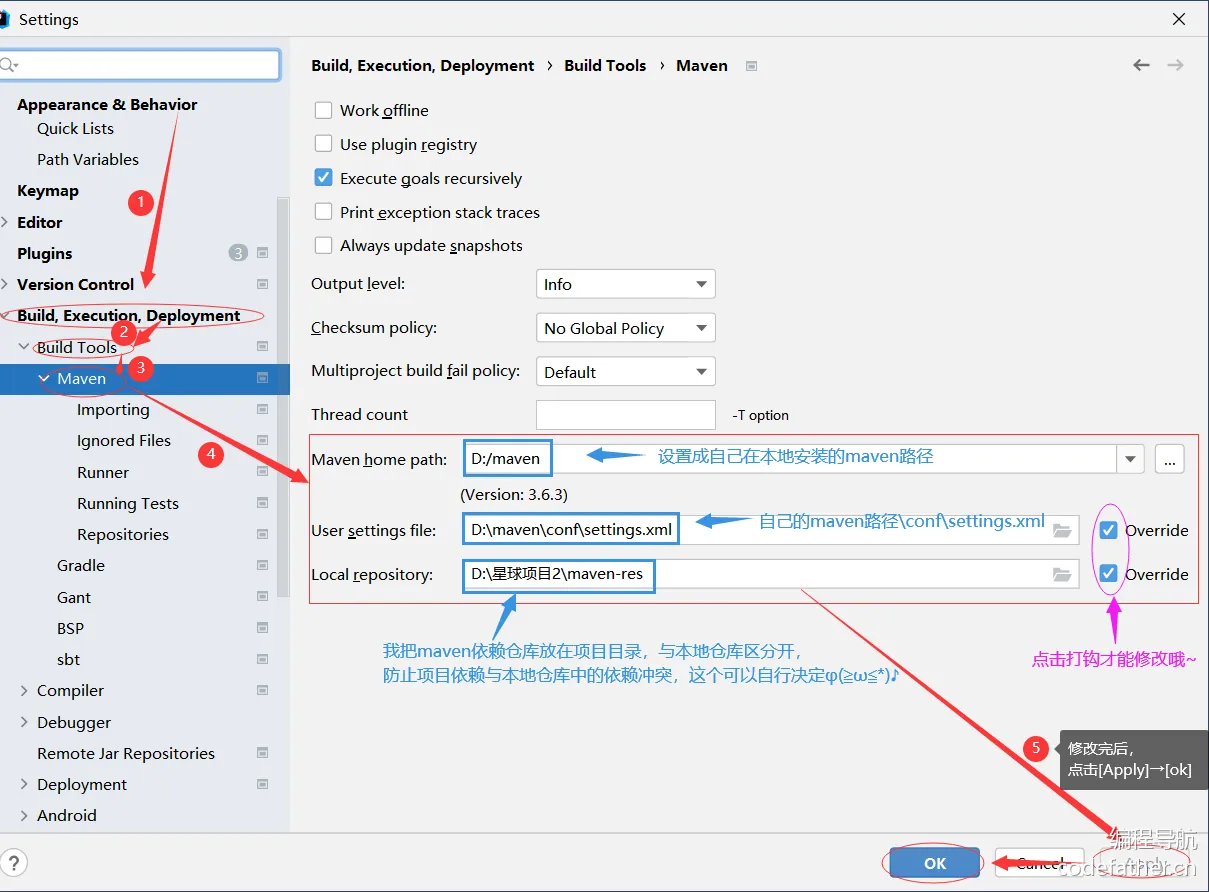This screenshot has height=892, width=1209.
Task: Browse folder for Local repository
Action: (1062, 574)
